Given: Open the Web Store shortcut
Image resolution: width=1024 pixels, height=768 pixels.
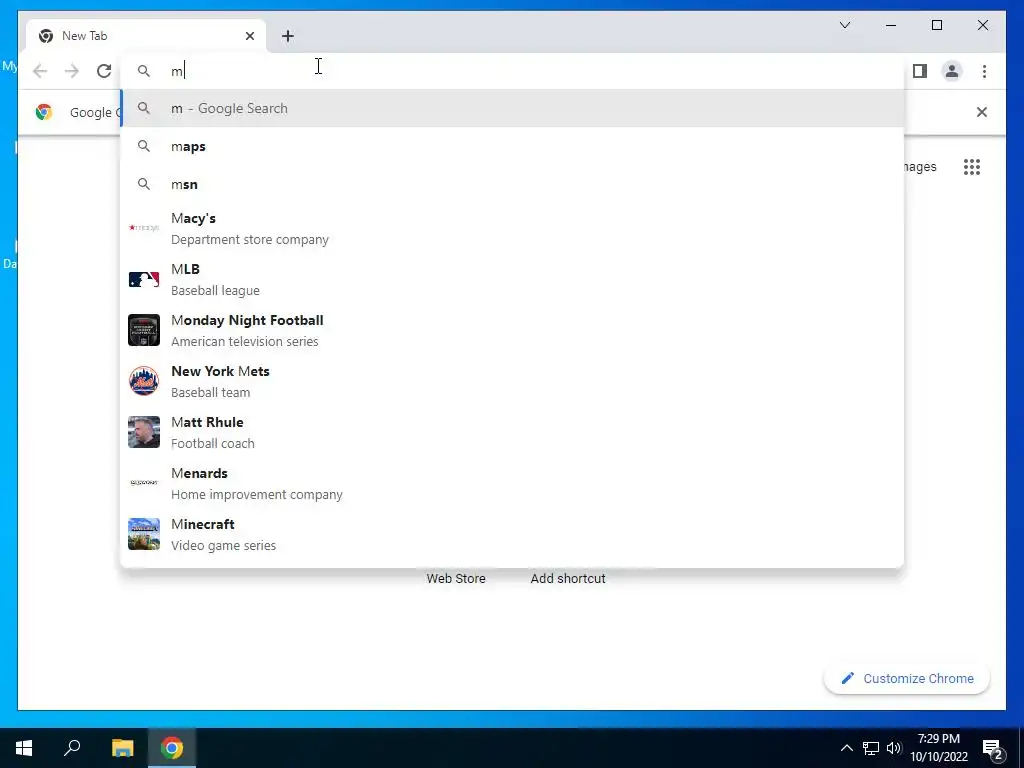Looking at the screenshot, I should click(x=456, y=579).
